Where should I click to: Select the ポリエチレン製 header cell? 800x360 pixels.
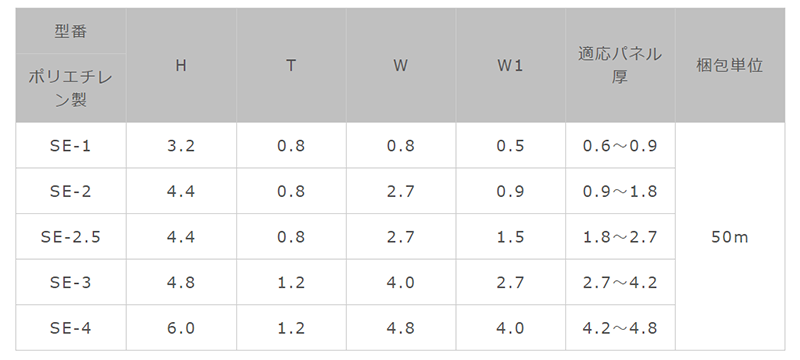[x=71, y=88]
